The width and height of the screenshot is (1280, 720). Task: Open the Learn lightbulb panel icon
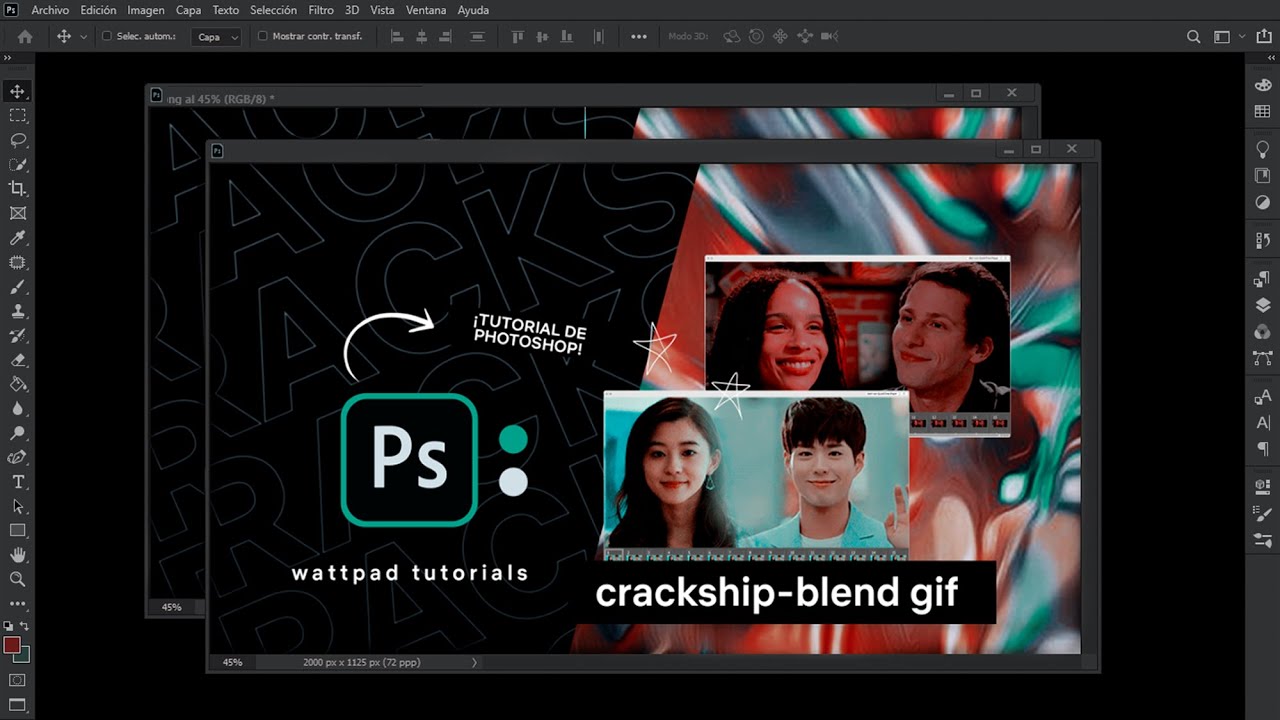(x=1263, y=149)
